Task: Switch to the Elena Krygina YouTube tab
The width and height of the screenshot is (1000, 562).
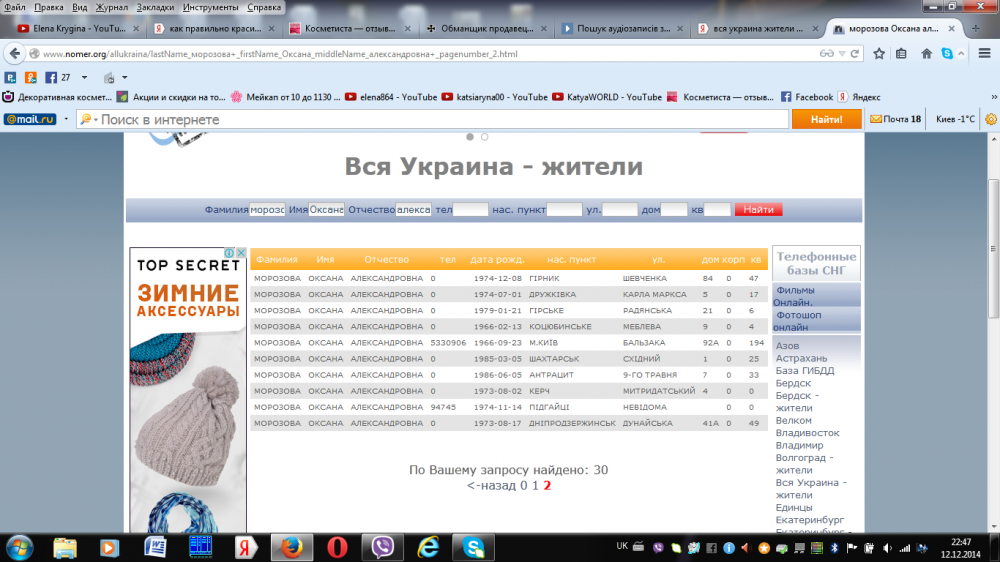Action: pyautogui.click(x=70, y=29)
